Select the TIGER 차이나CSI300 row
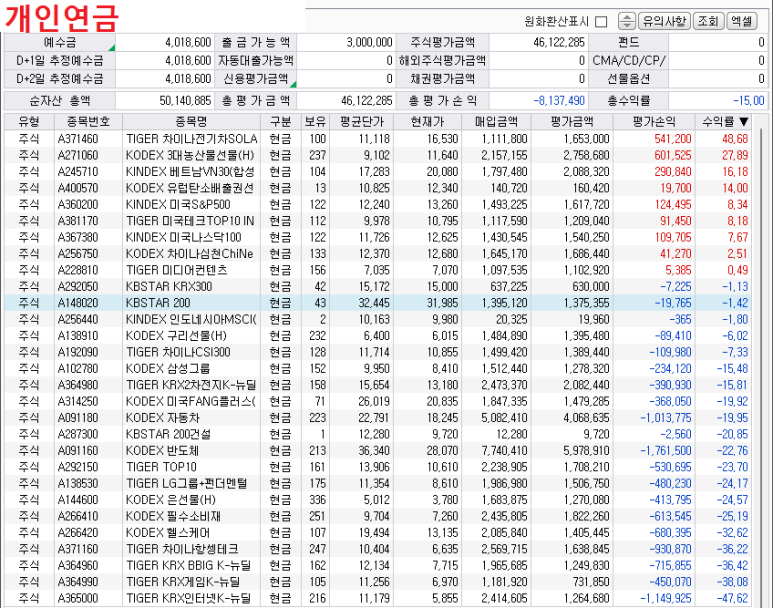The width and height of the screenshot is (773, 608). click(378, 352)
